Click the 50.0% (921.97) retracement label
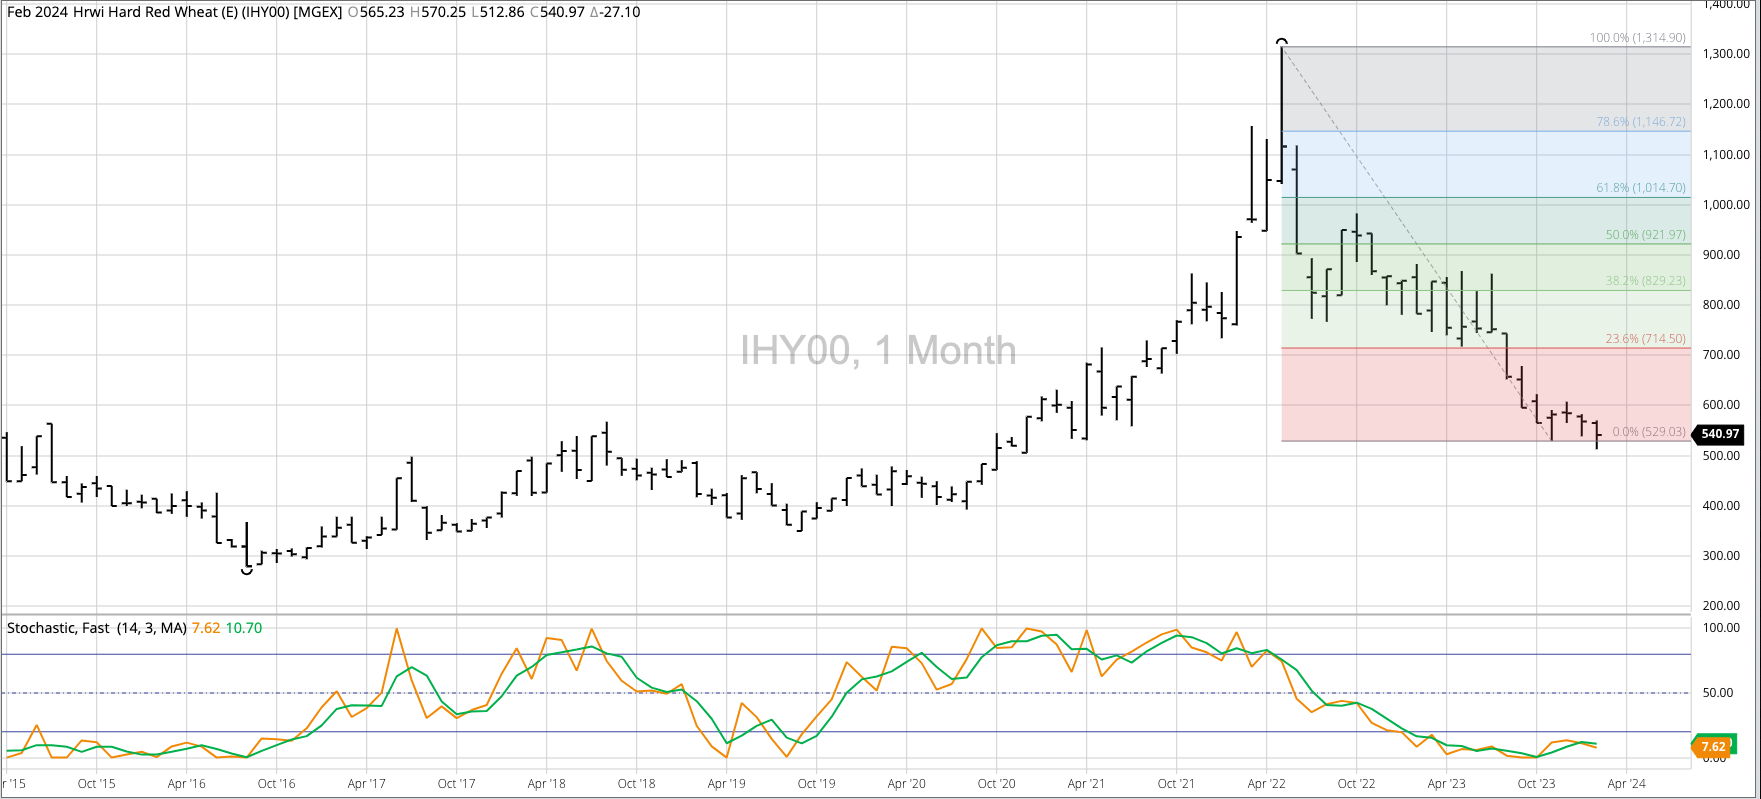This screenshot has height=799, width=1761. click(1645, 235)
